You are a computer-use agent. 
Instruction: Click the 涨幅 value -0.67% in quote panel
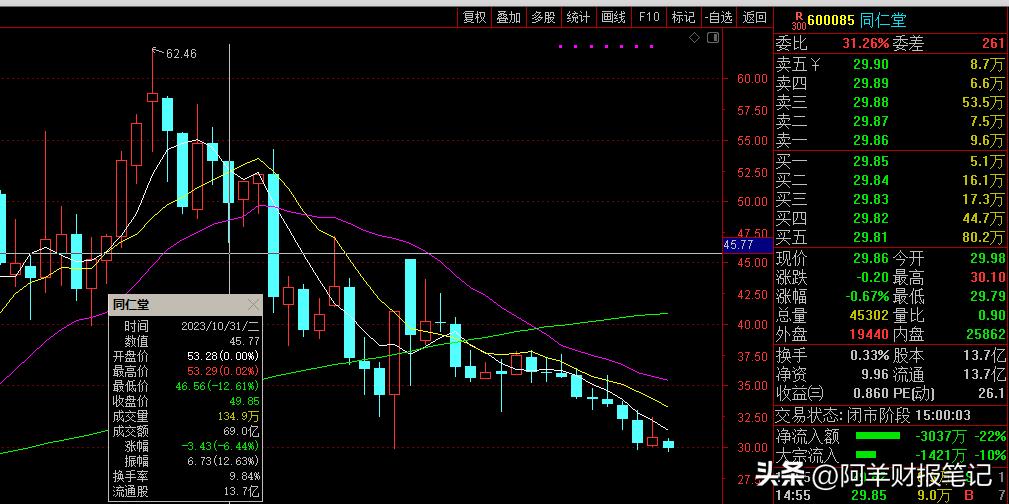[x=867, y=297]
